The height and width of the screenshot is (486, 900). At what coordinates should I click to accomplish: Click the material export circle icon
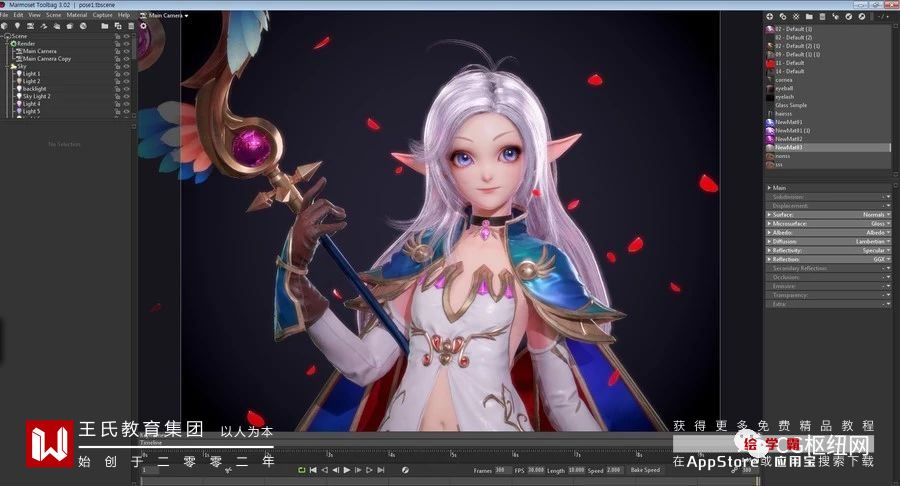point(848,17)
